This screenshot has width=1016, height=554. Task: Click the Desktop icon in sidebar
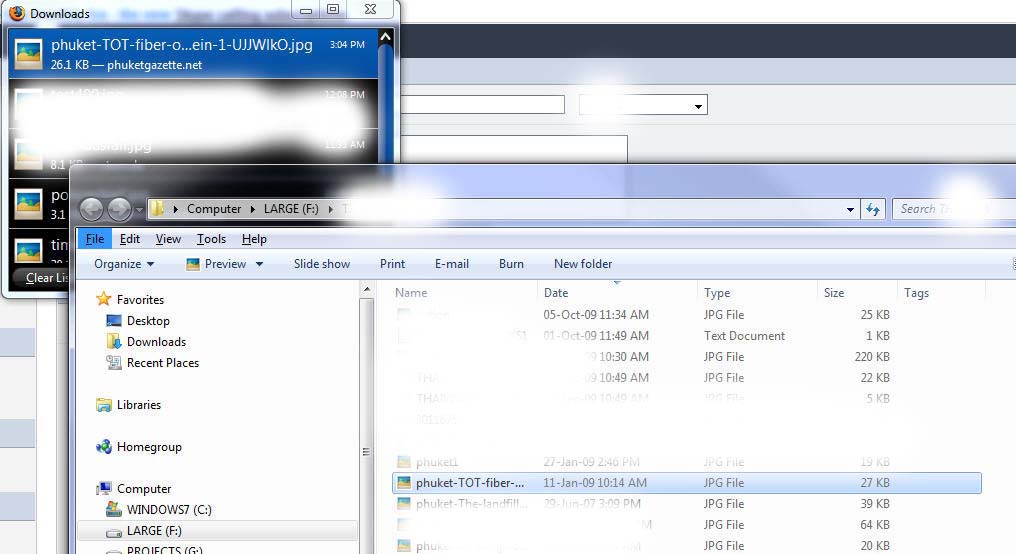(114, 320)
